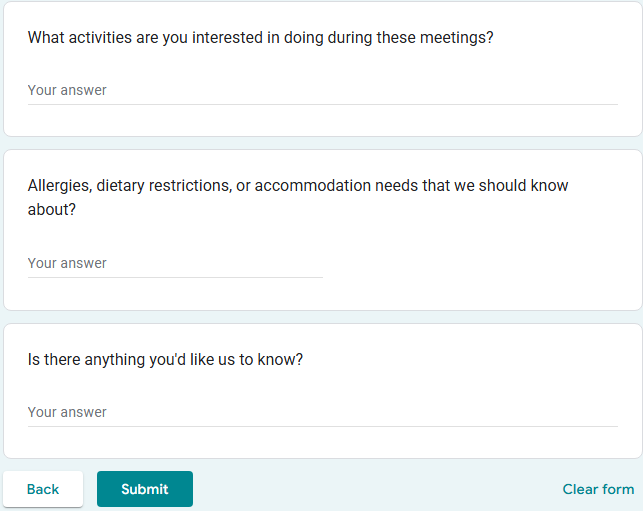Click the underline of the activities answer field
The width and height of the screenshot is (643, 511).
[x=322, y=104]
